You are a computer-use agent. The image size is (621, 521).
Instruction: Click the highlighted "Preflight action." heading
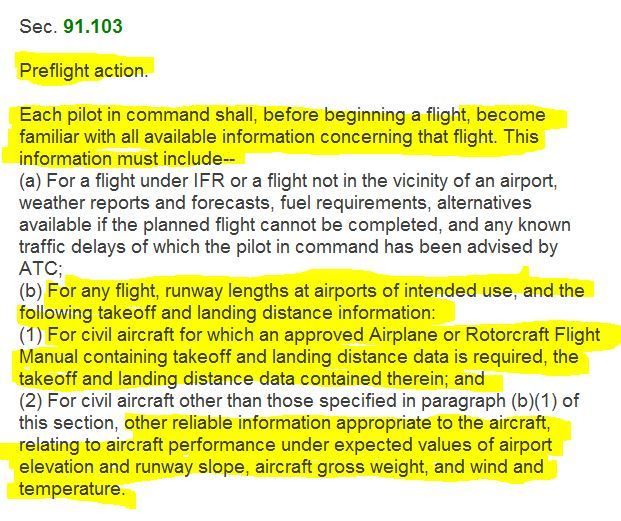coord(84,71)
